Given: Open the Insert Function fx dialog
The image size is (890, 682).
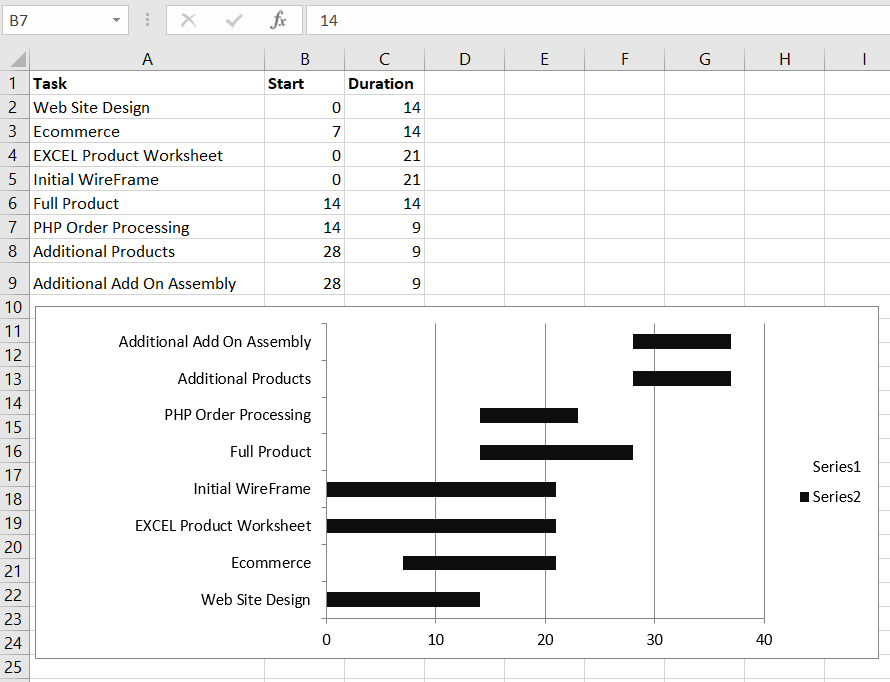Looking at the screenshot, I should point(279,20).
